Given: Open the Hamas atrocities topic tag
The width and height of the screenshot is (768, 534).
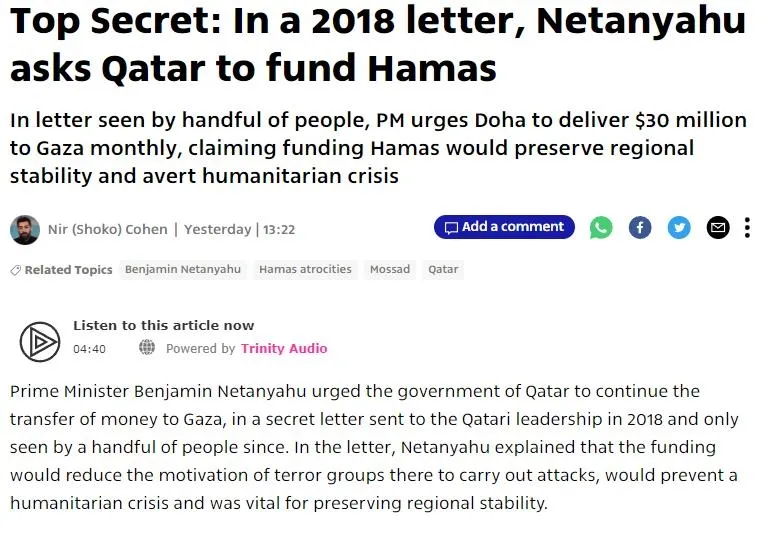Looking at the screenshot, I should coord(305,269).
